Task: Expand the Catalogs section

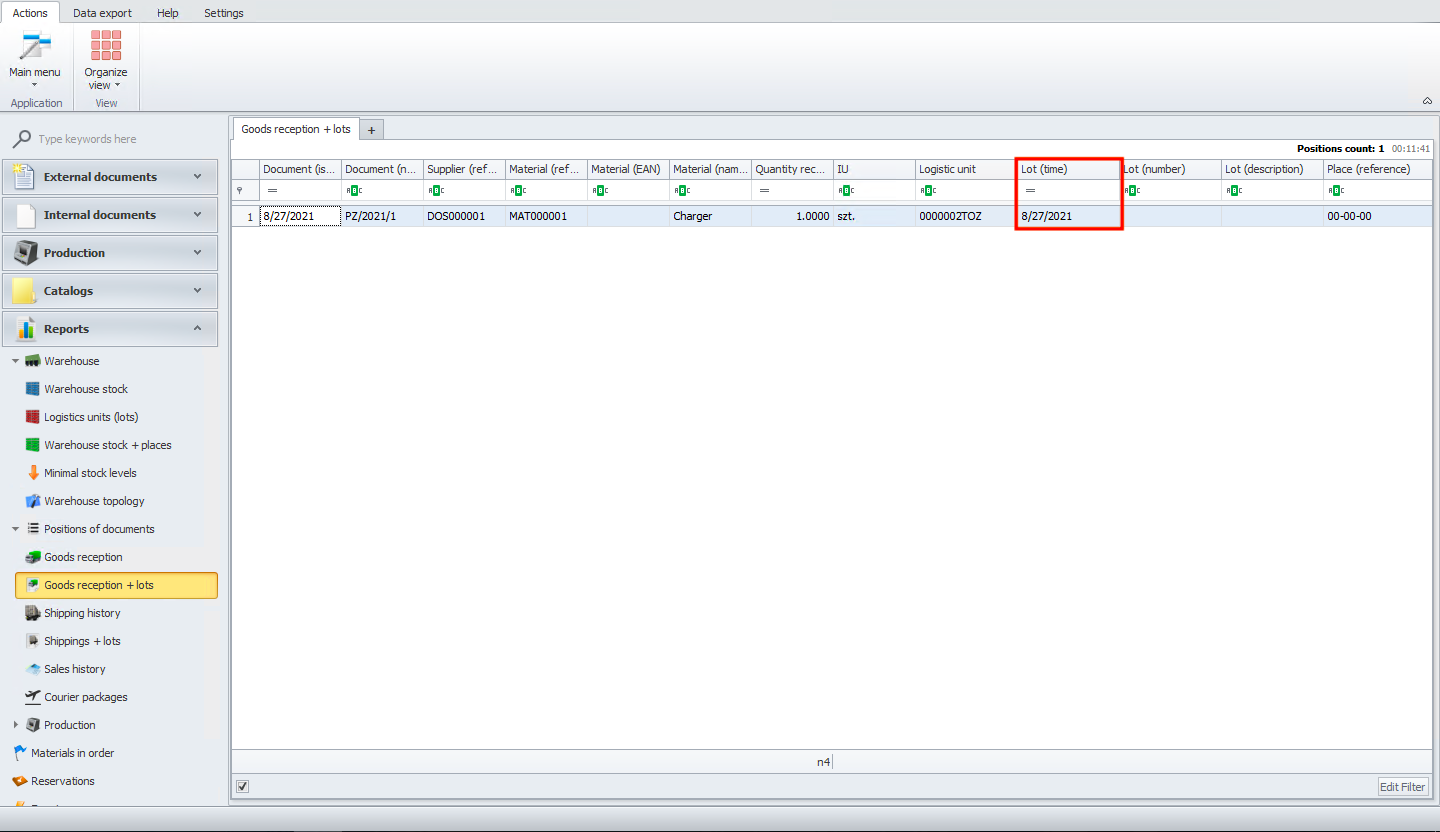Action: [x=110, y=291]
